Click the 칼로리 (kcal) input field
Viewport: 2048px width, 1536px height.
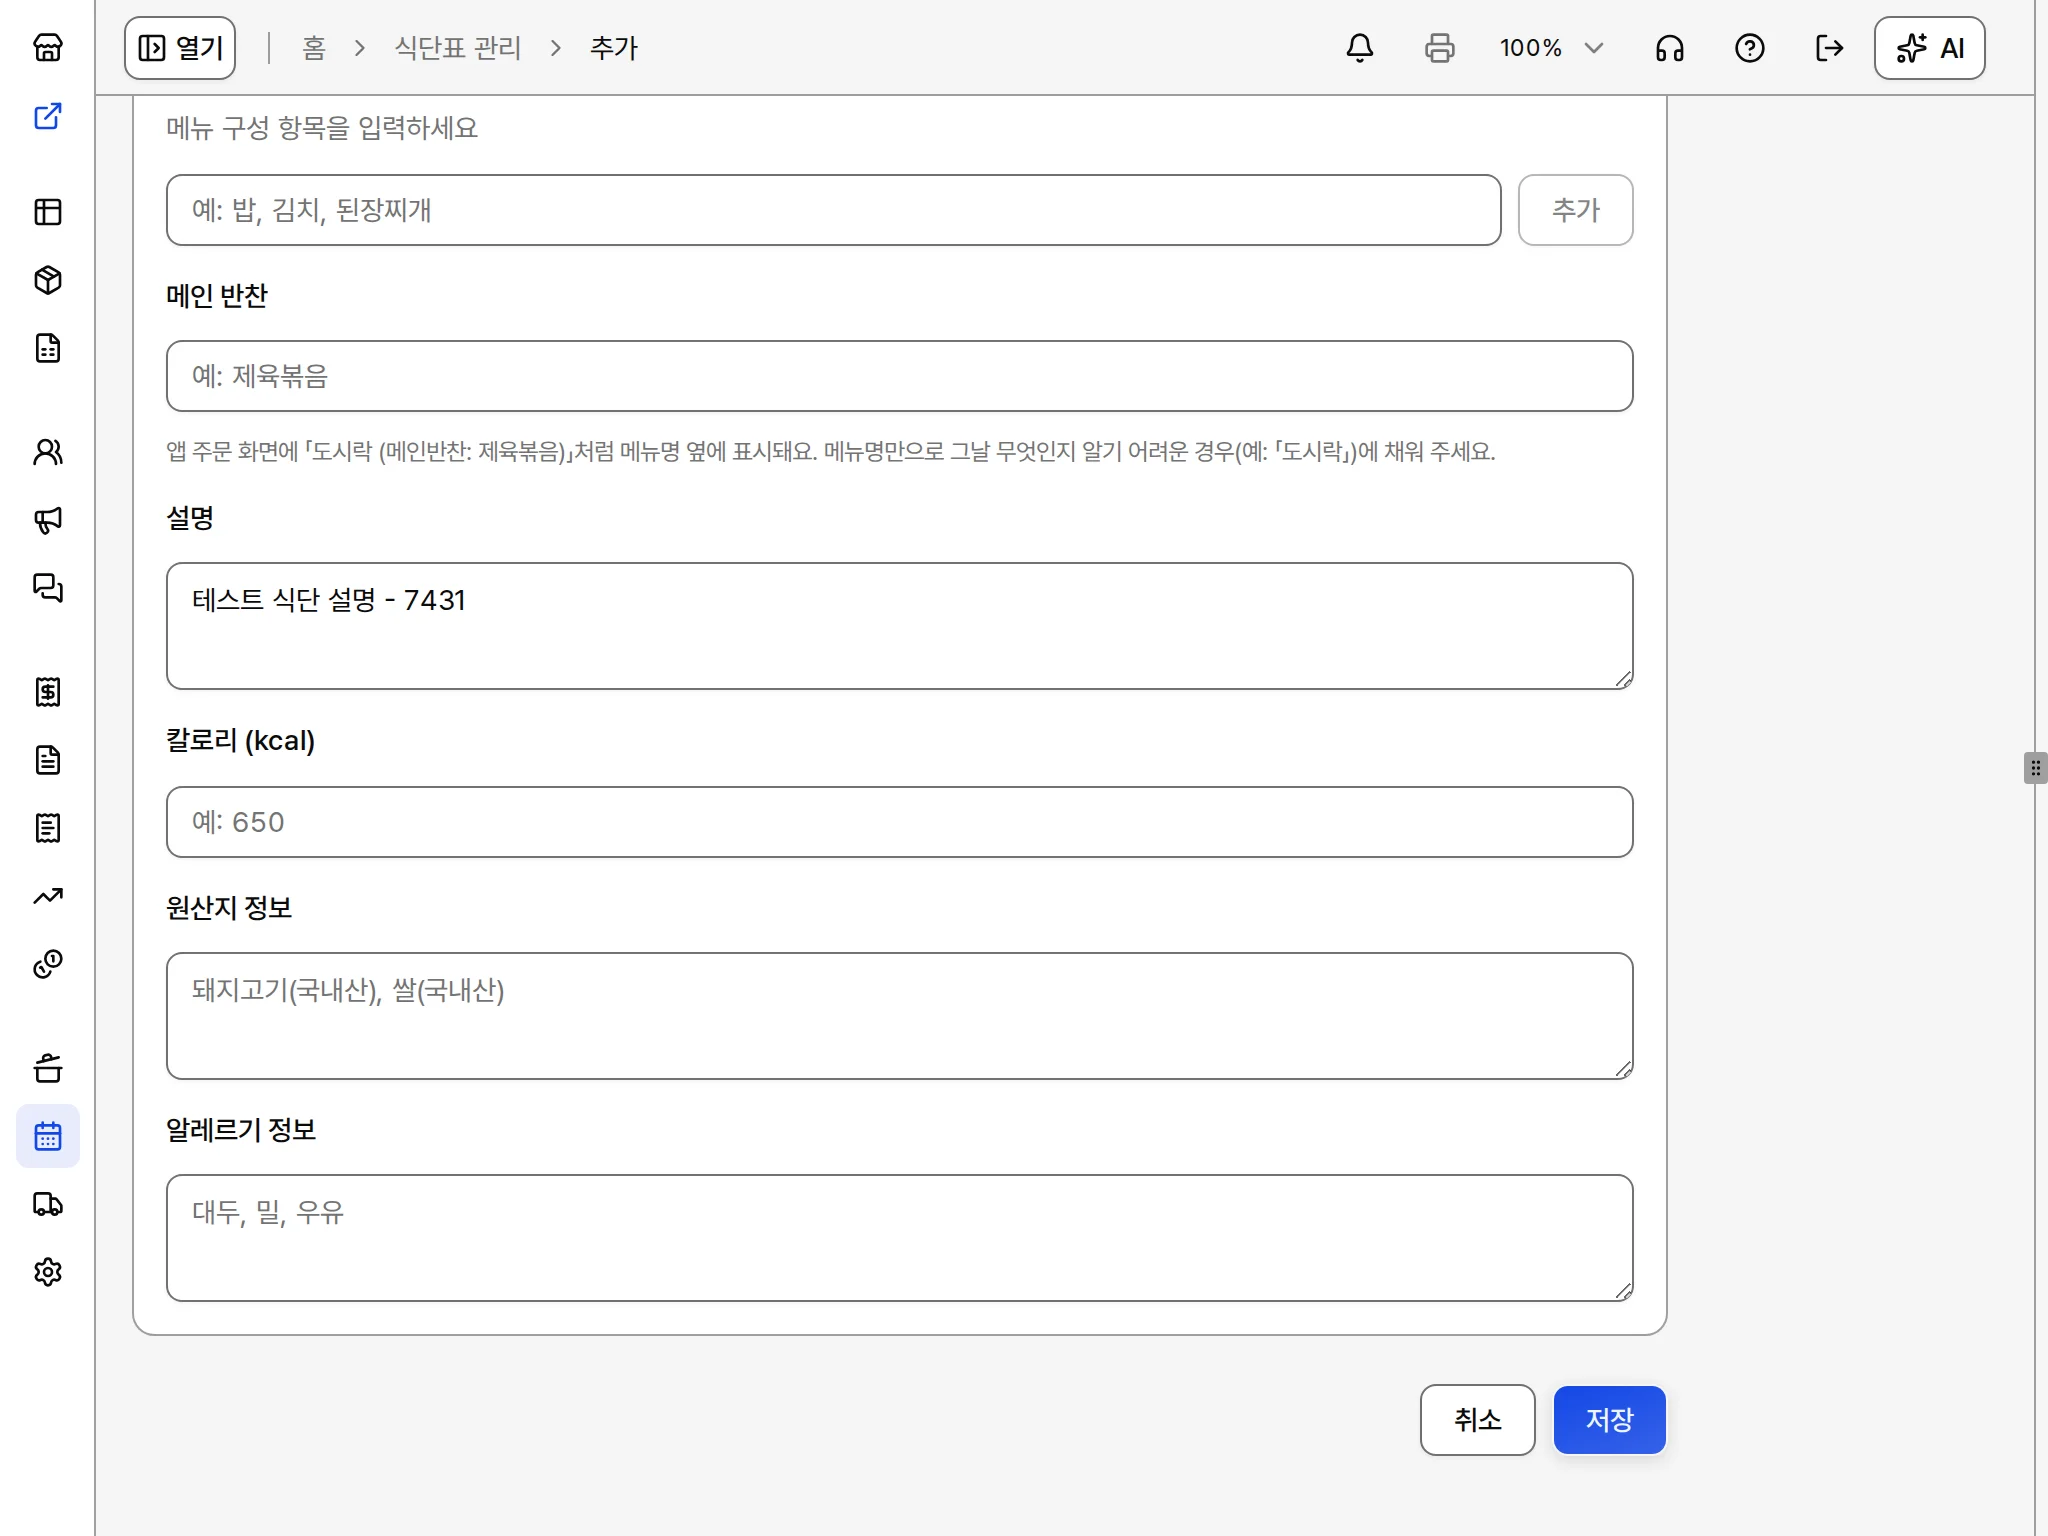[900, 822]
